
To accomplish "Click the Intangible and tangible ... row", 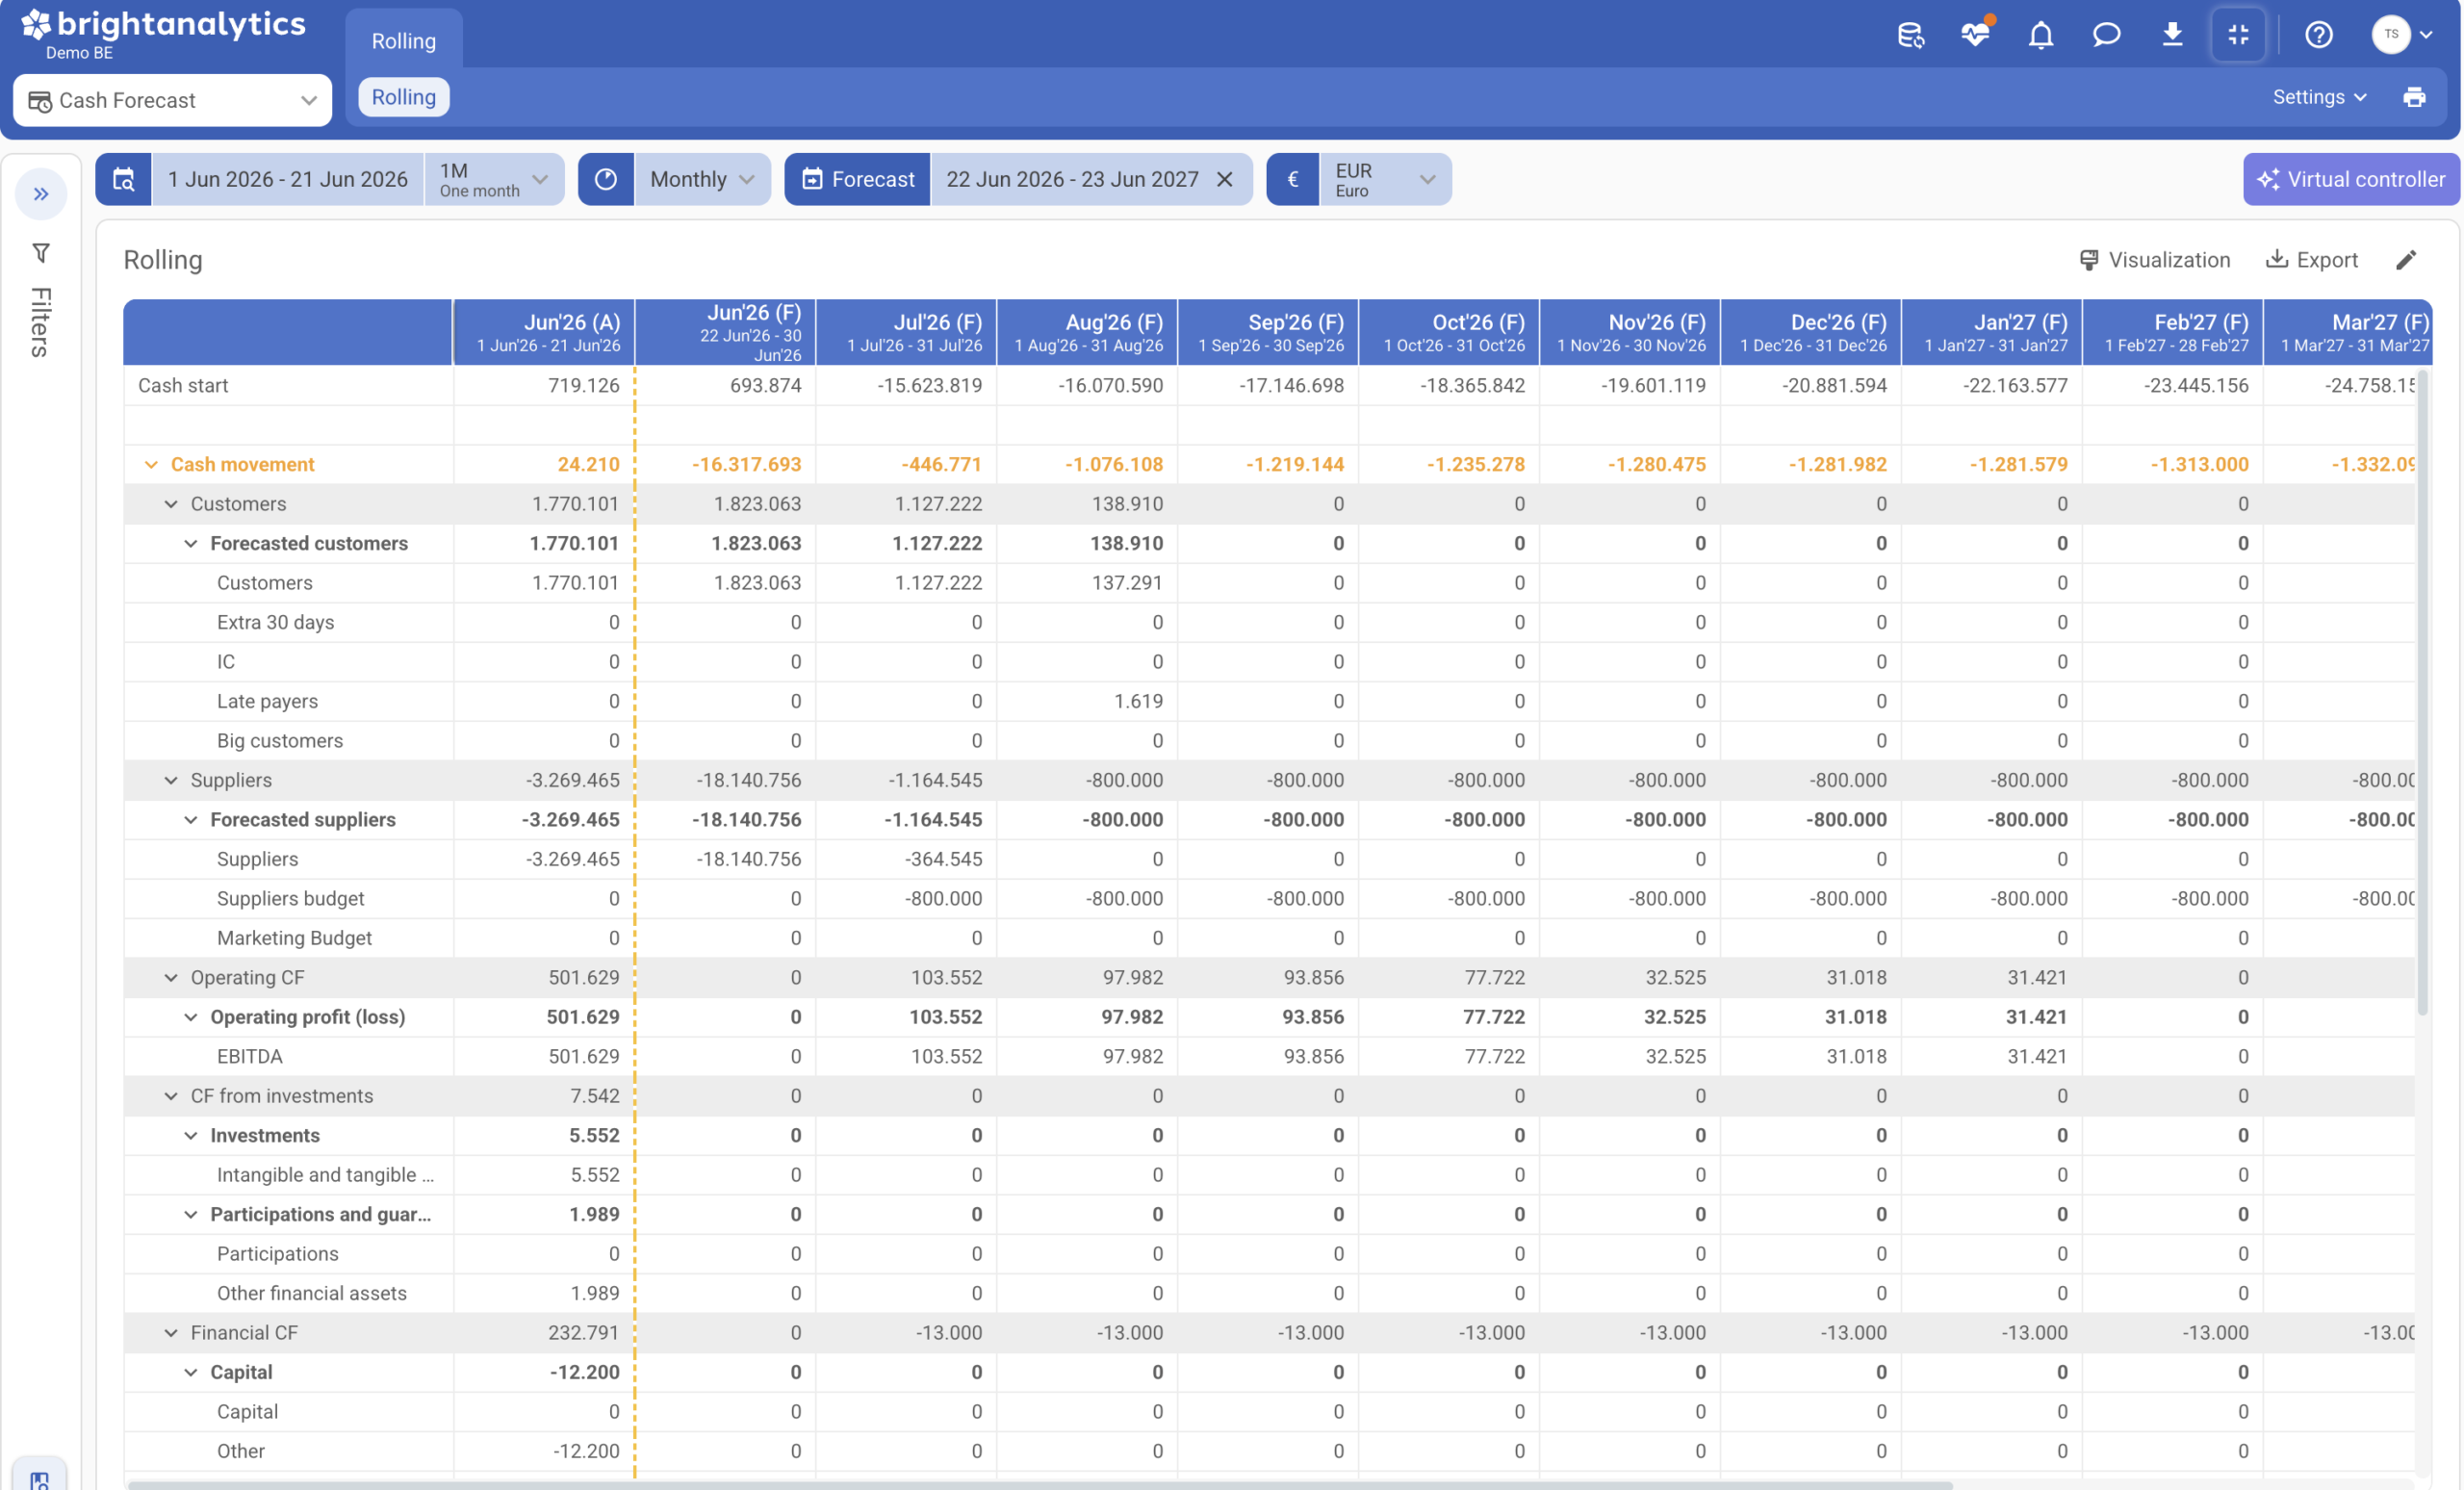I will (x=326, y=1175).
